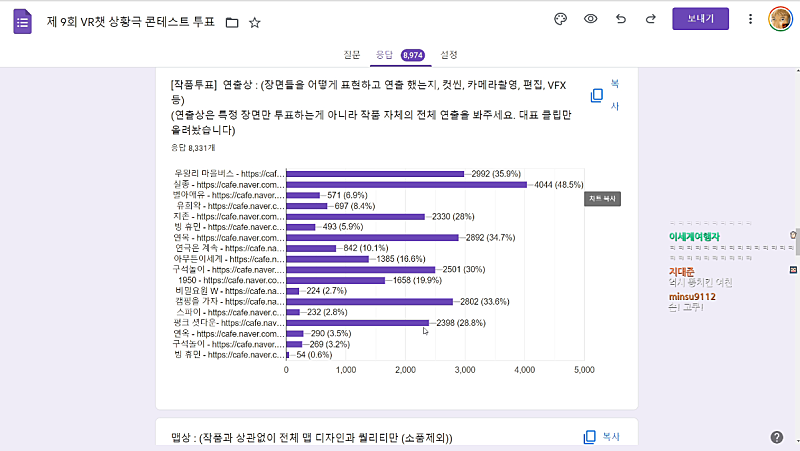Click the 실종 bar with 4044 votes

click(x=406, y=185)
